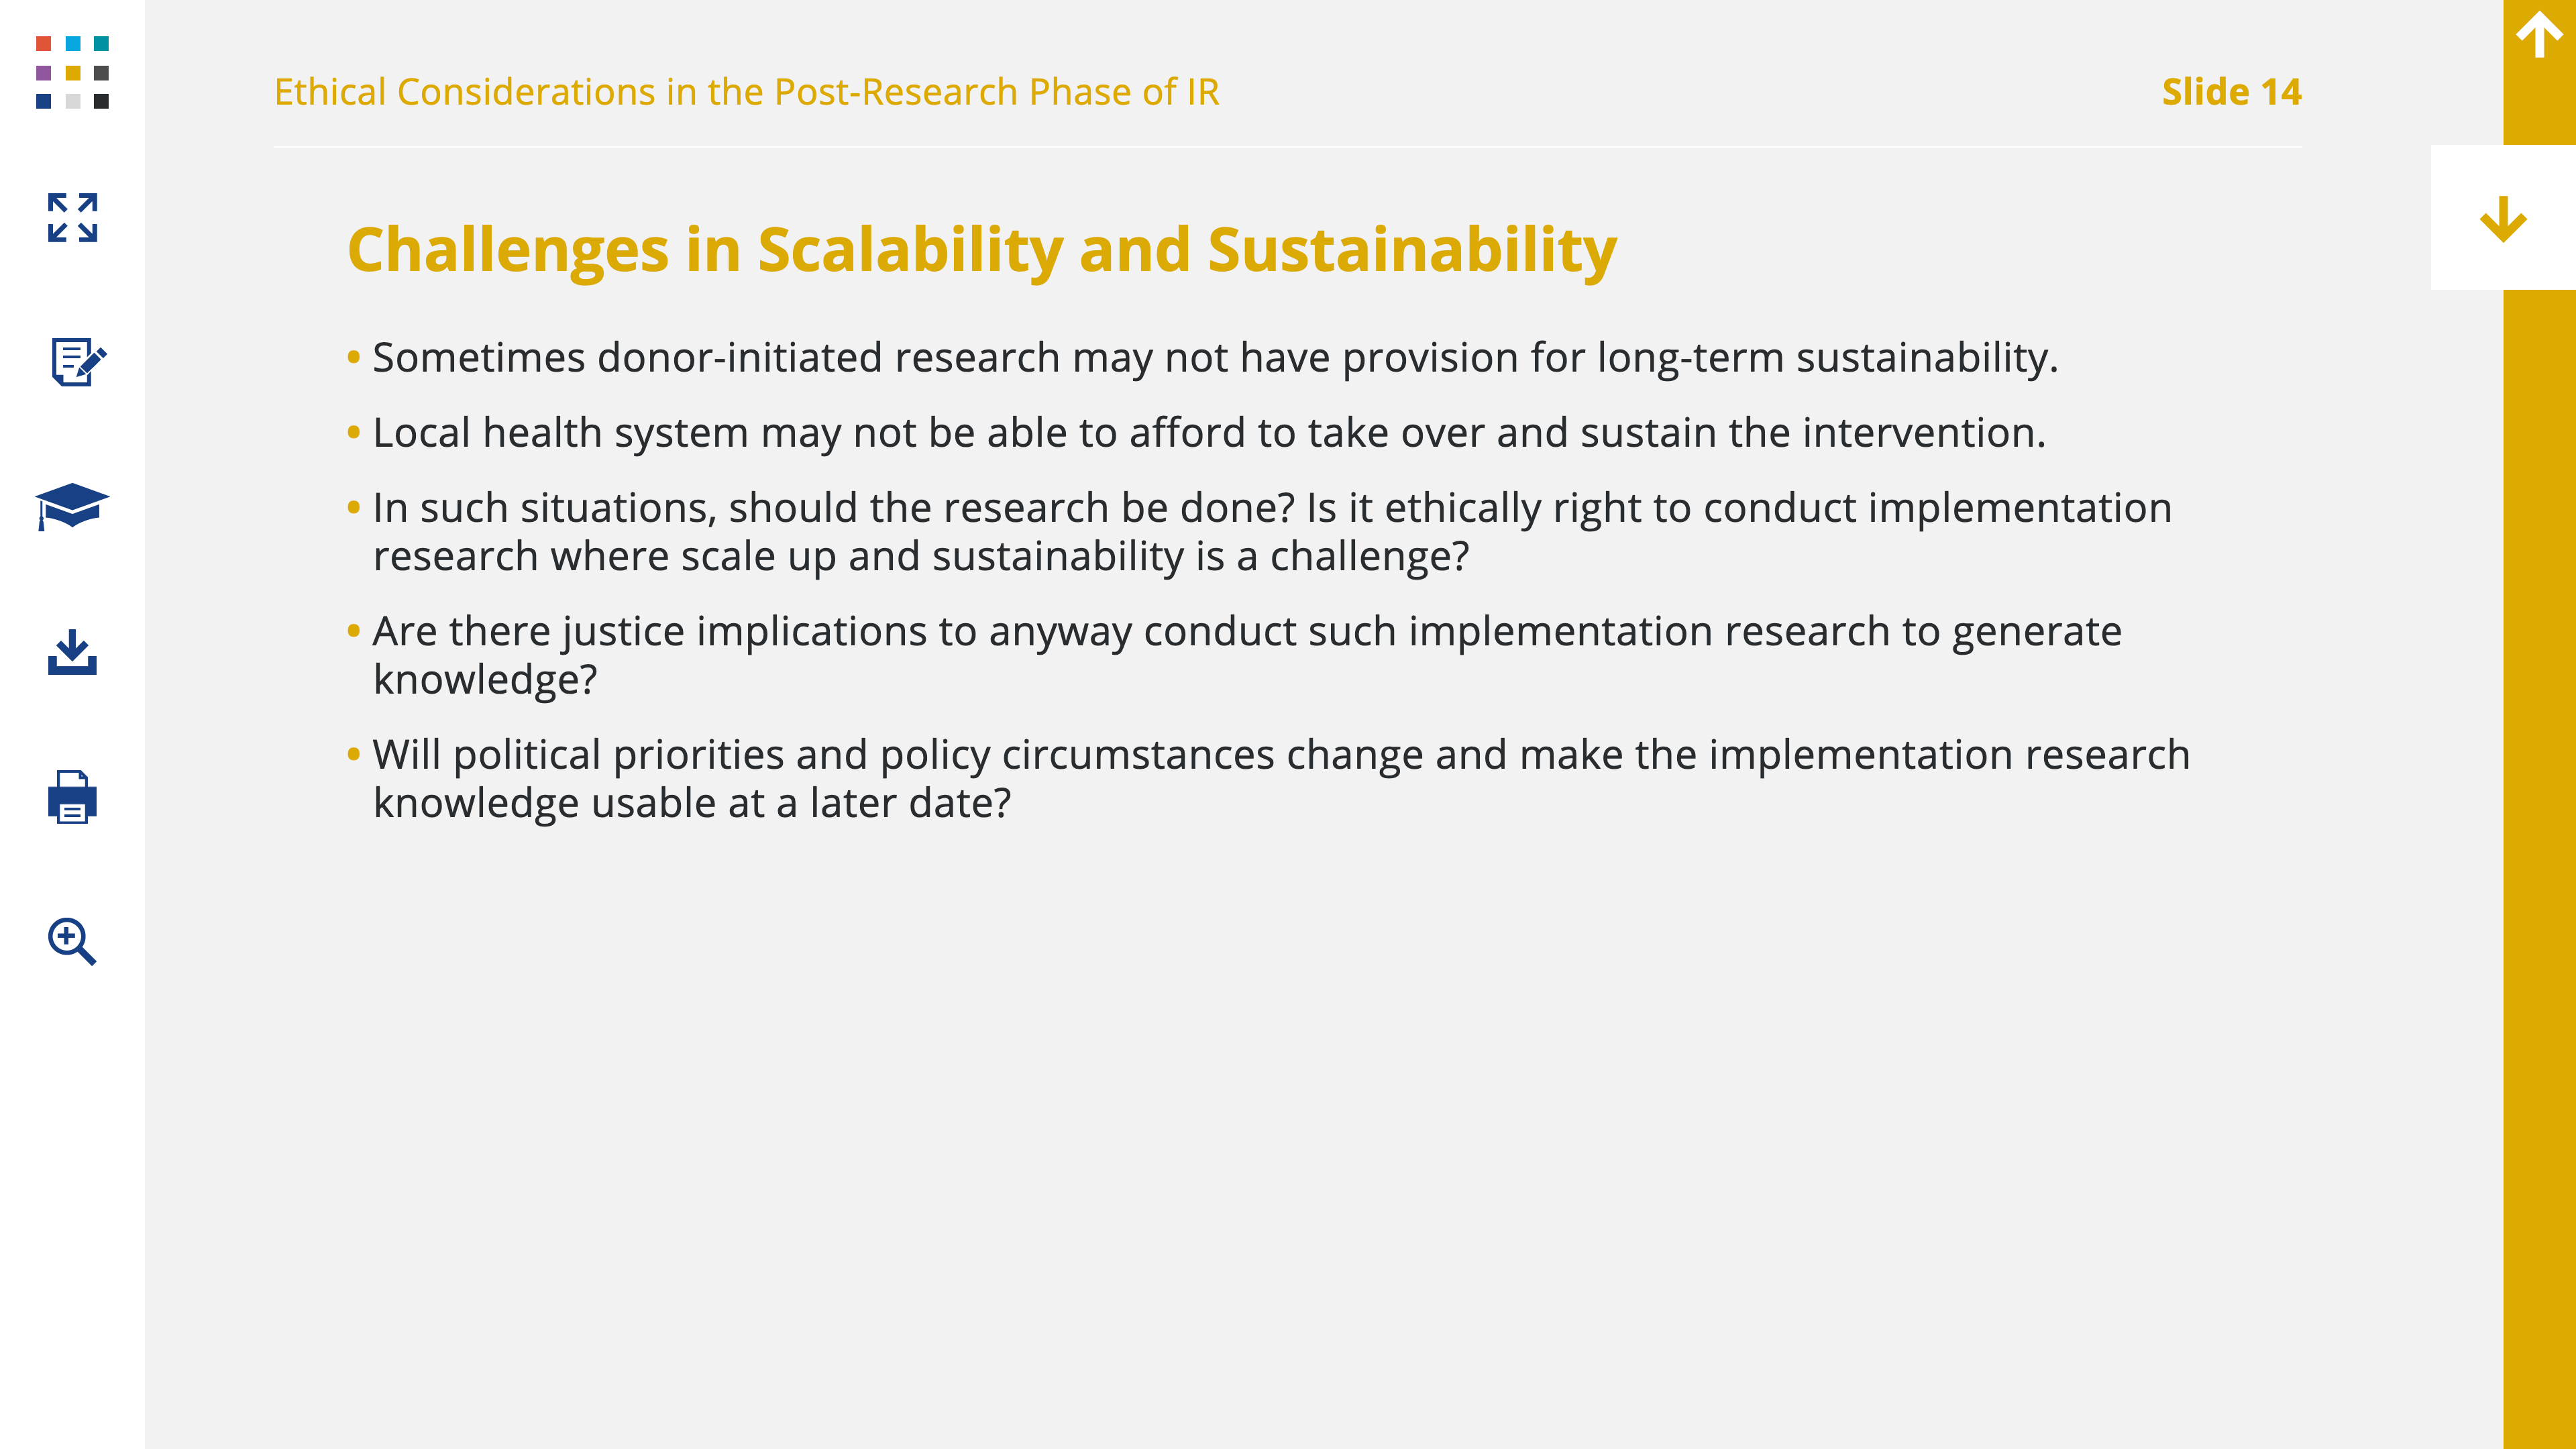Click the bullet about donor-initiated research
The height and width of the screenshot is (1449, 2576).
click(x=1203, y=358)
